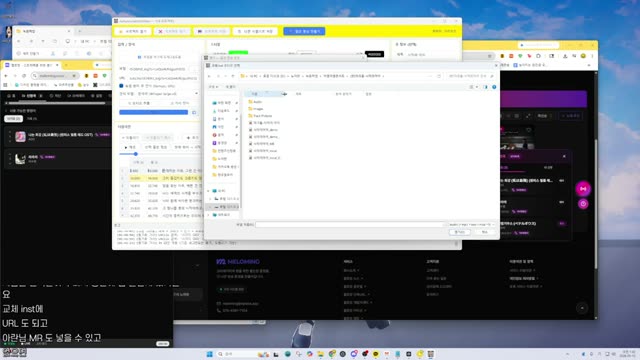640x360 pixels.
Task: Expand the Network node in sidebar
Action: pos(209,215)
